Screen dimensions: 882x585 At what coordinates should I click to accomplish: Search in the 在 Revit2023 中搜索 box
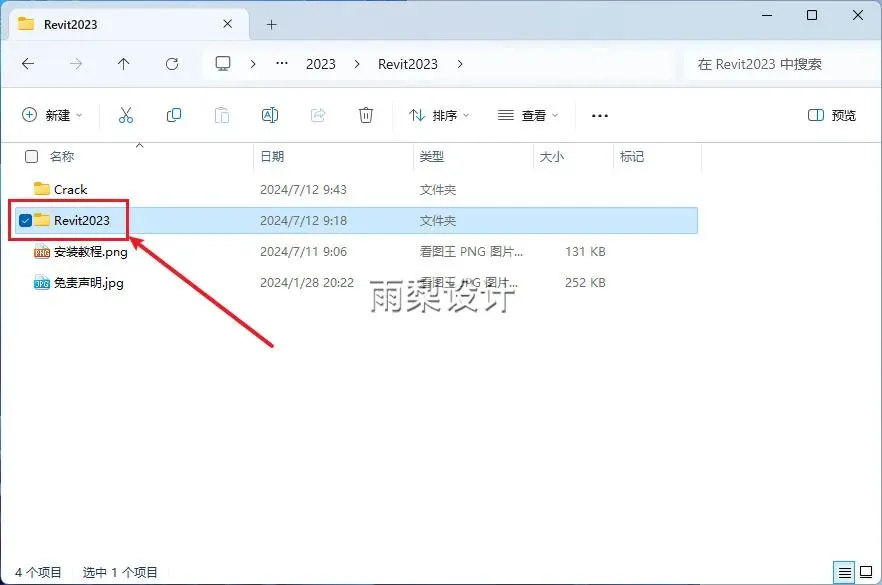pyautogui.click(x=781, y=64)
